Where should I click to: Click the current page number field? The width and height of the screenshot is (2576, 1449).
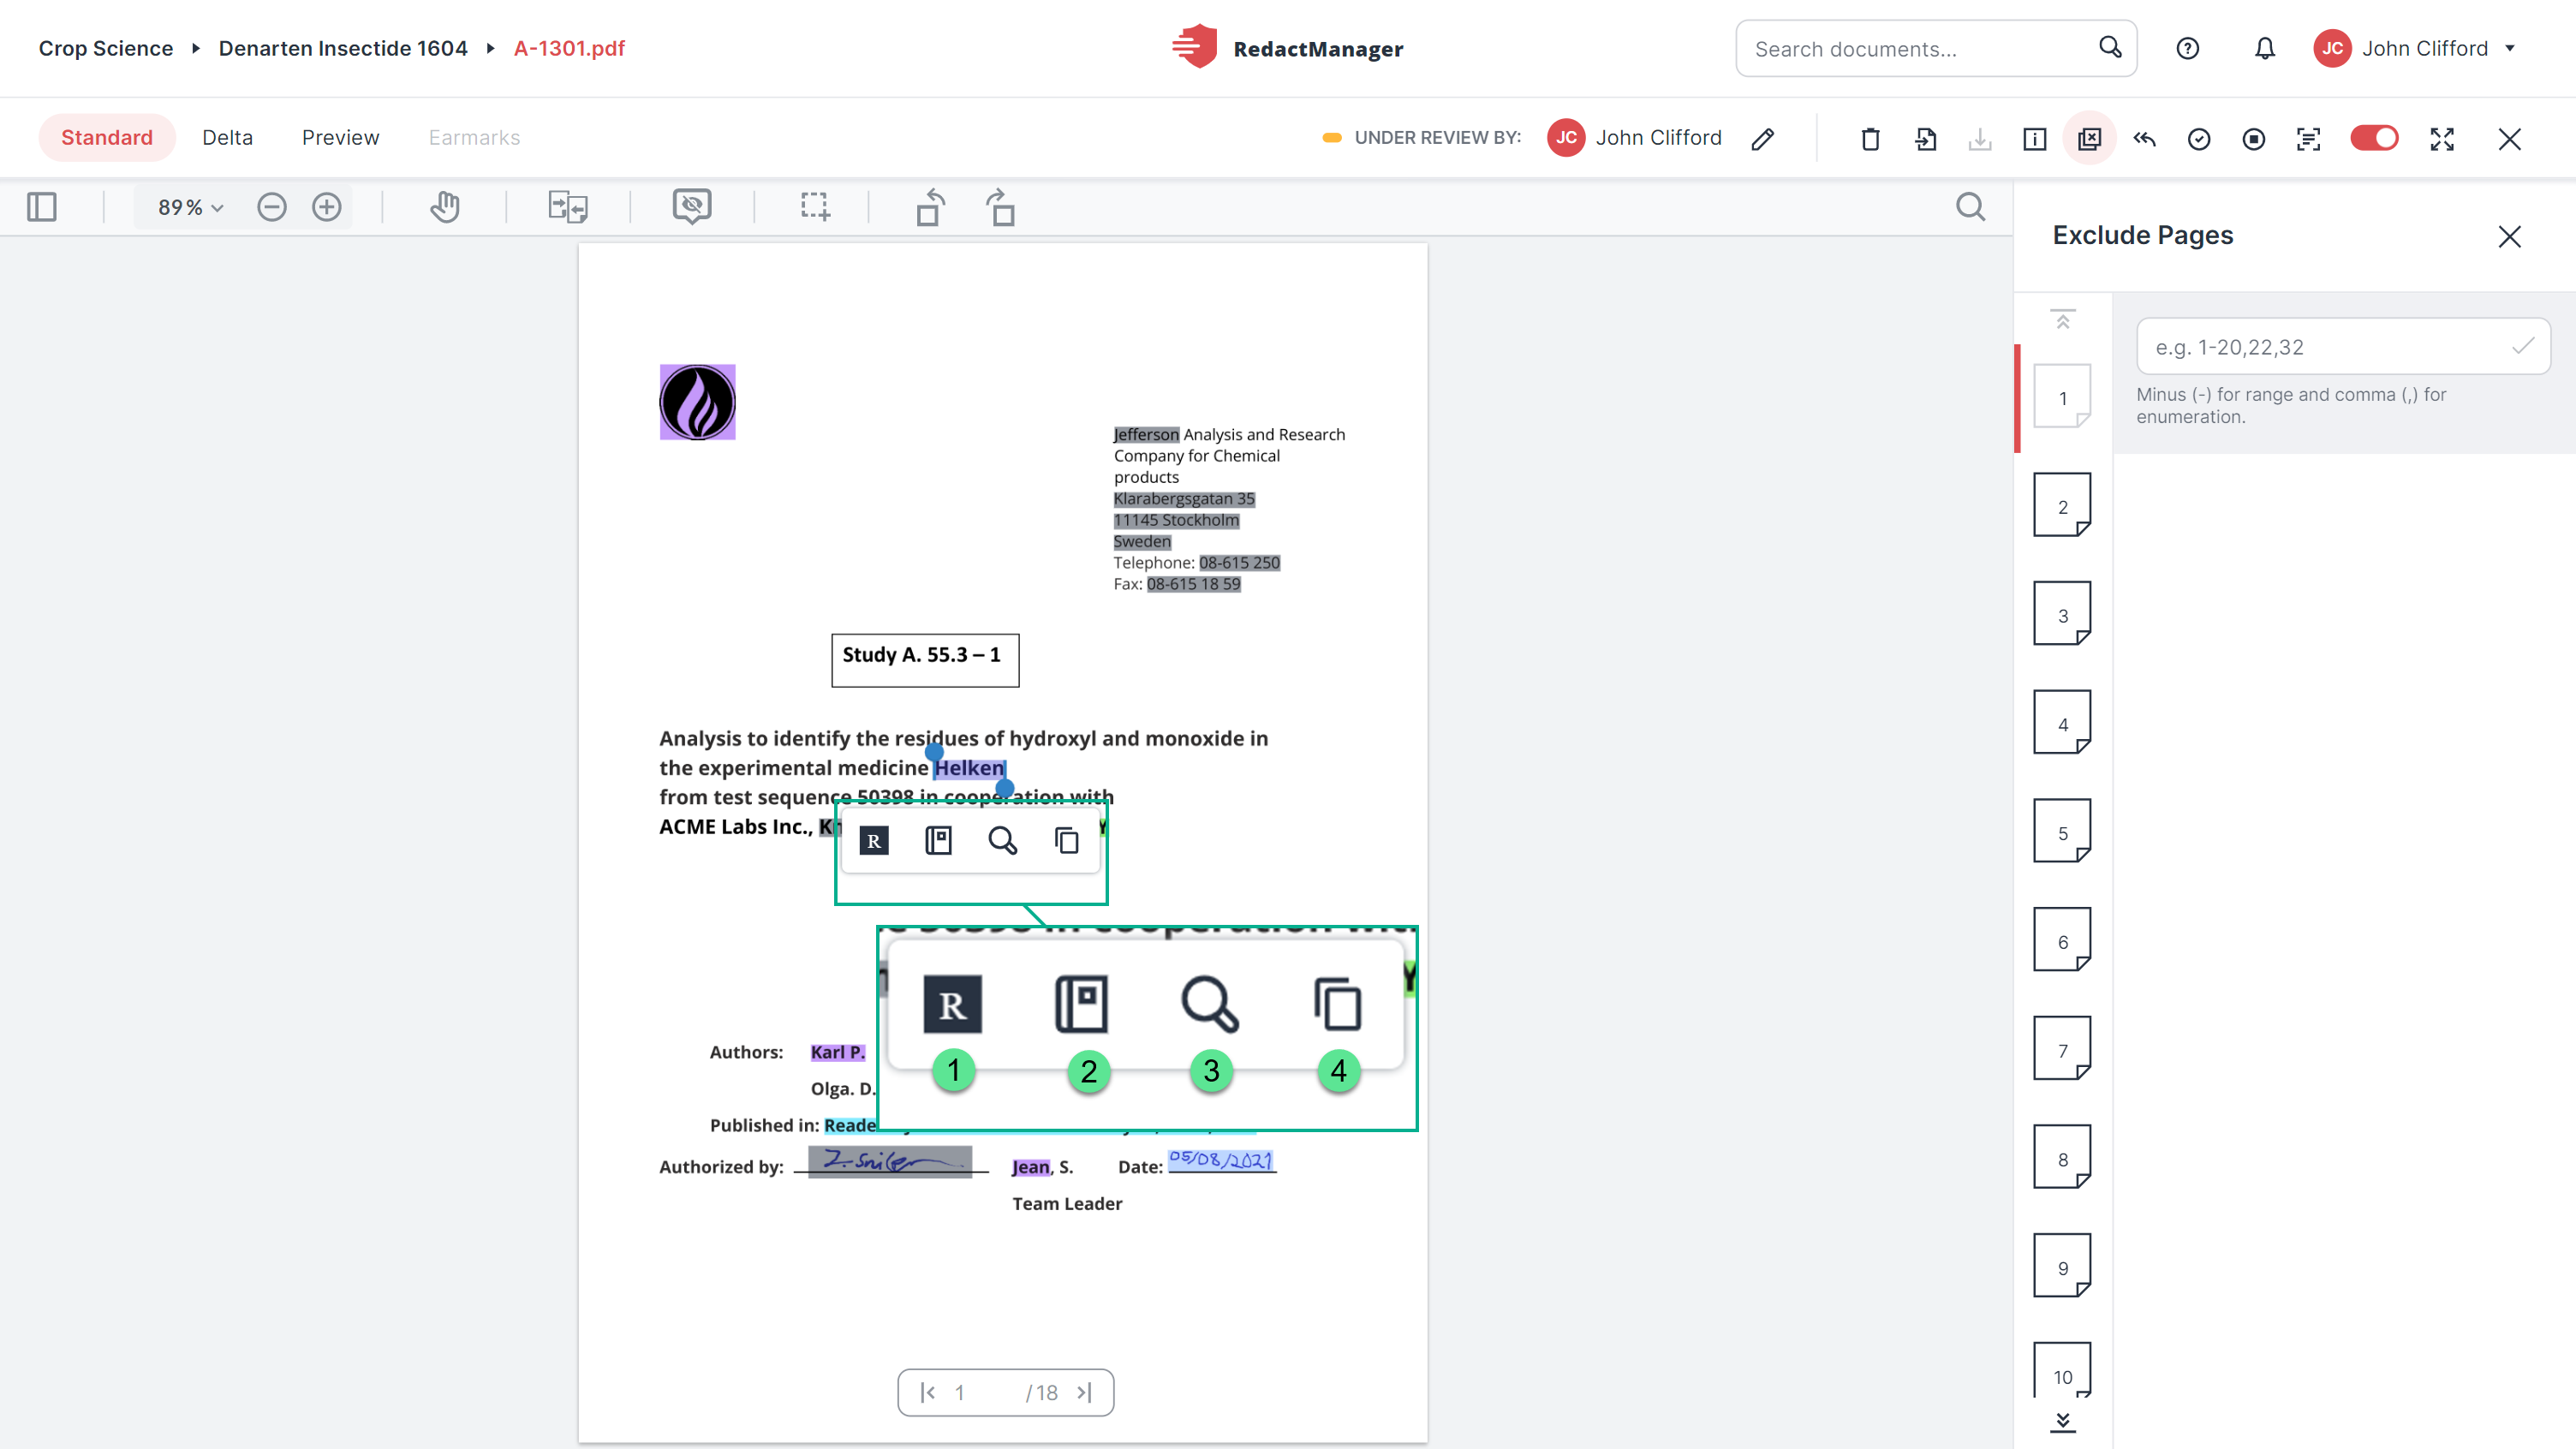pos(961,1392)
